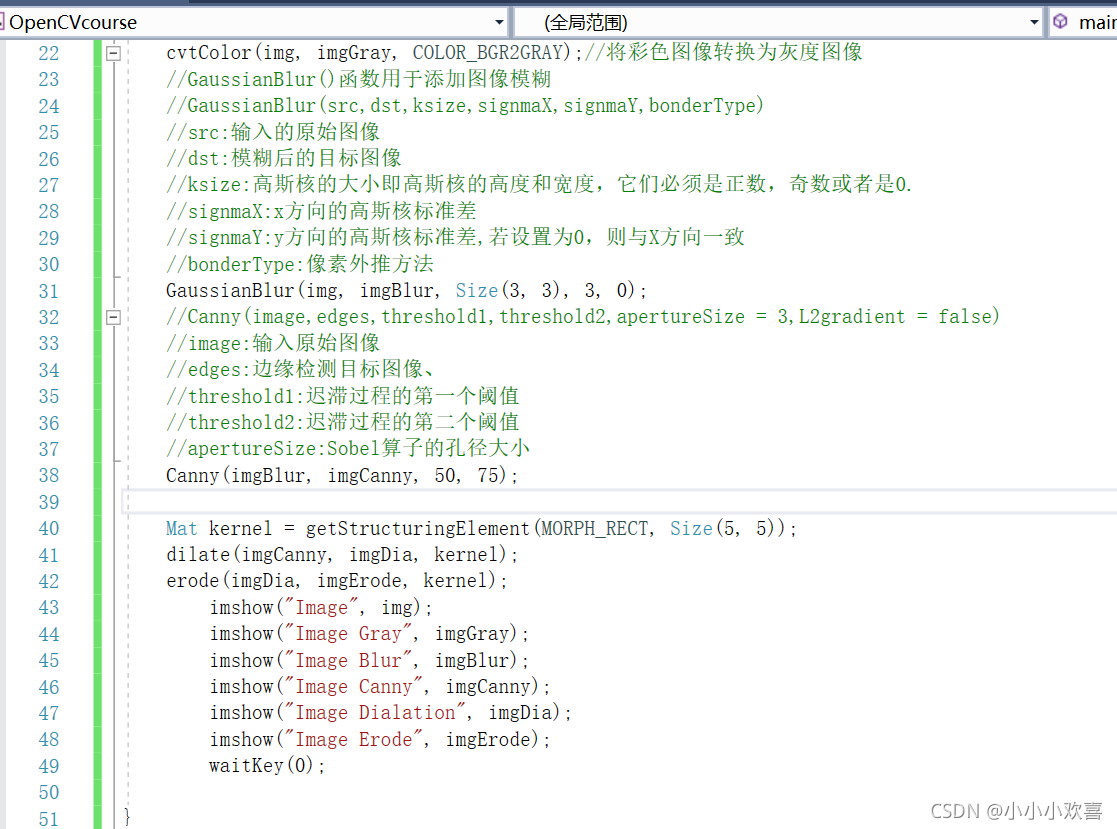Image resolution: width=1117 pixels, height=829 pixels.
Task: Collapse the Canny comment block at line 32
Action: click(113, 316)
